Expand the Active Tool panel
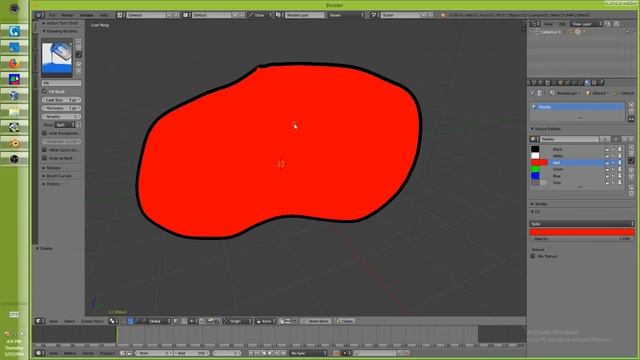 [60, 23]
